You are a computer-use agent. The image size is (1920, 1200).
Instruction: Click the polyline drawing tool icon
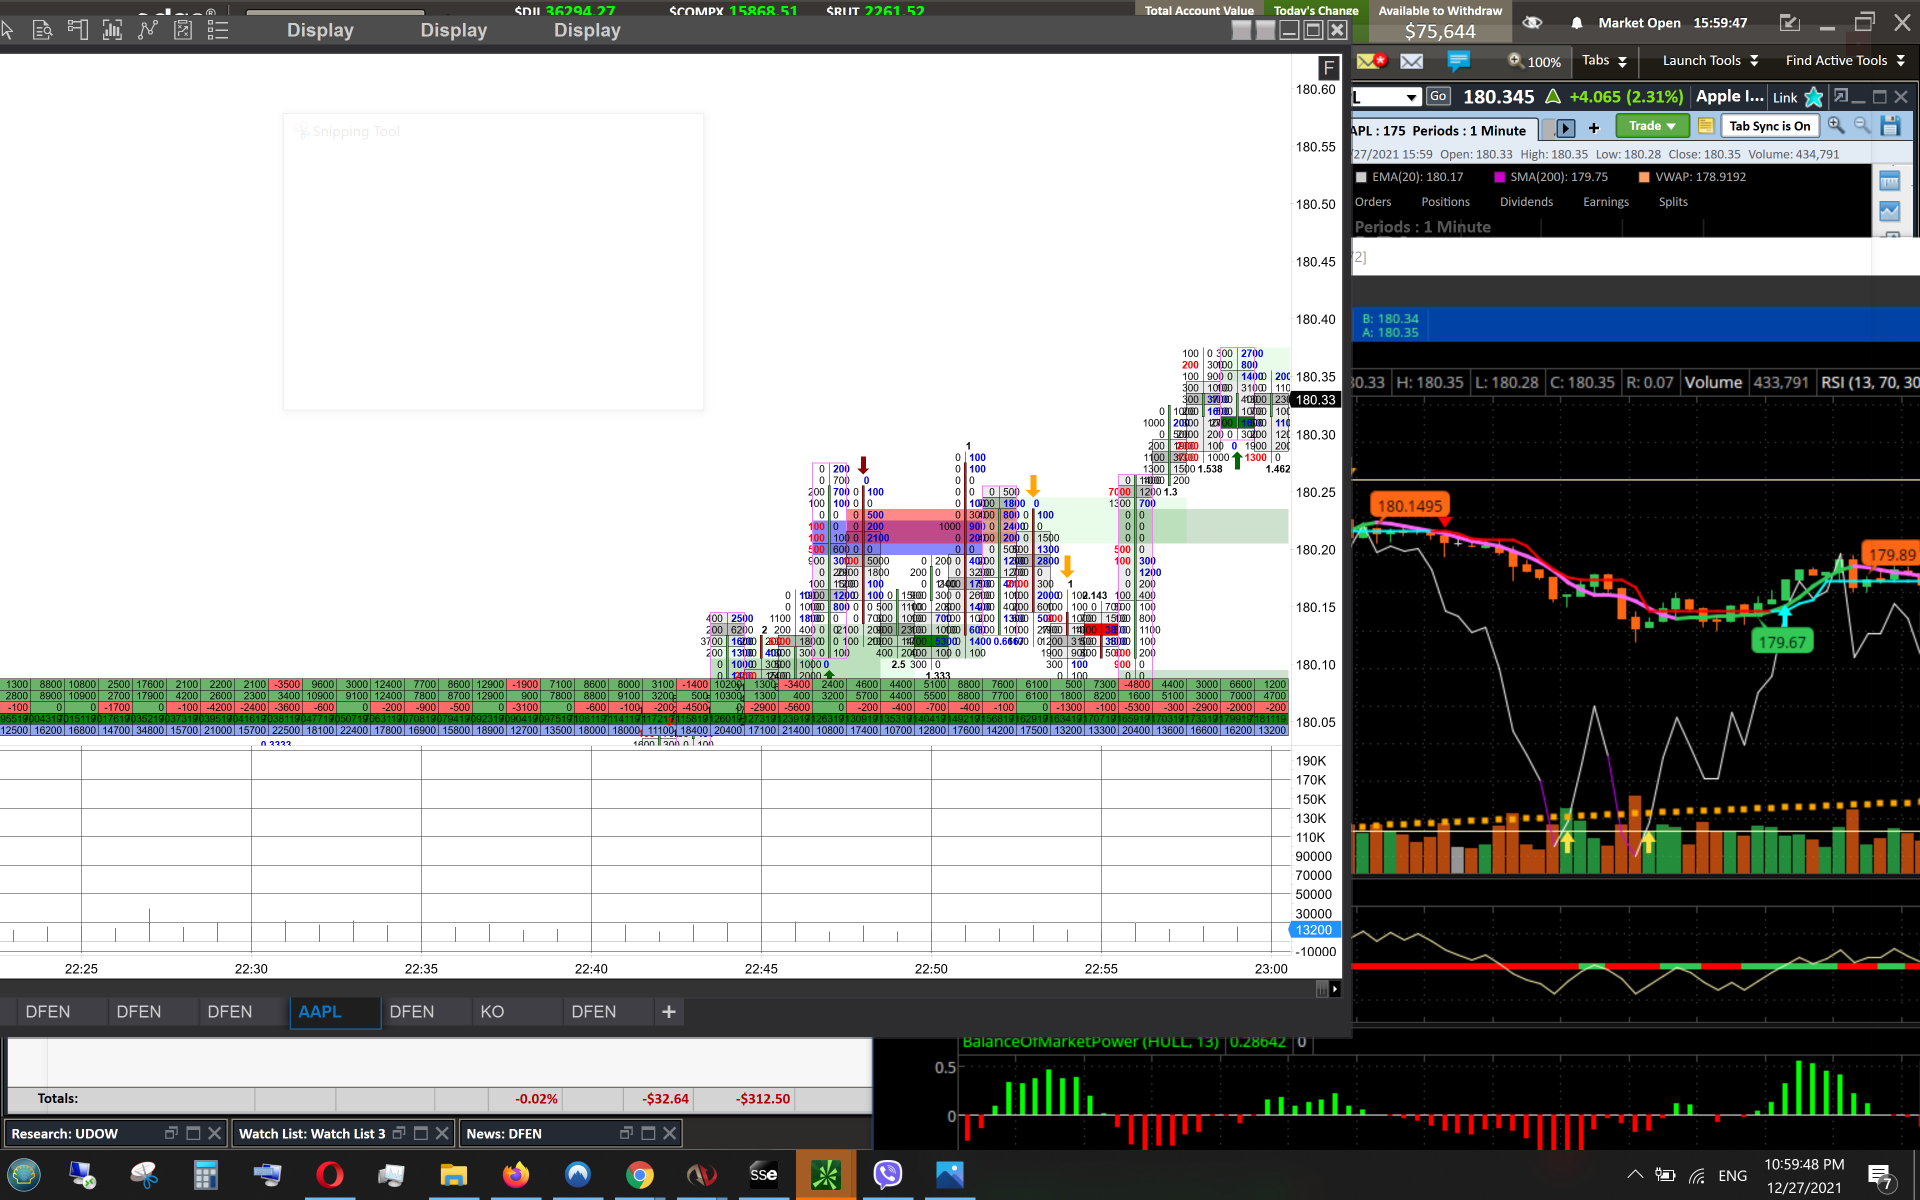tap(148, 30)
